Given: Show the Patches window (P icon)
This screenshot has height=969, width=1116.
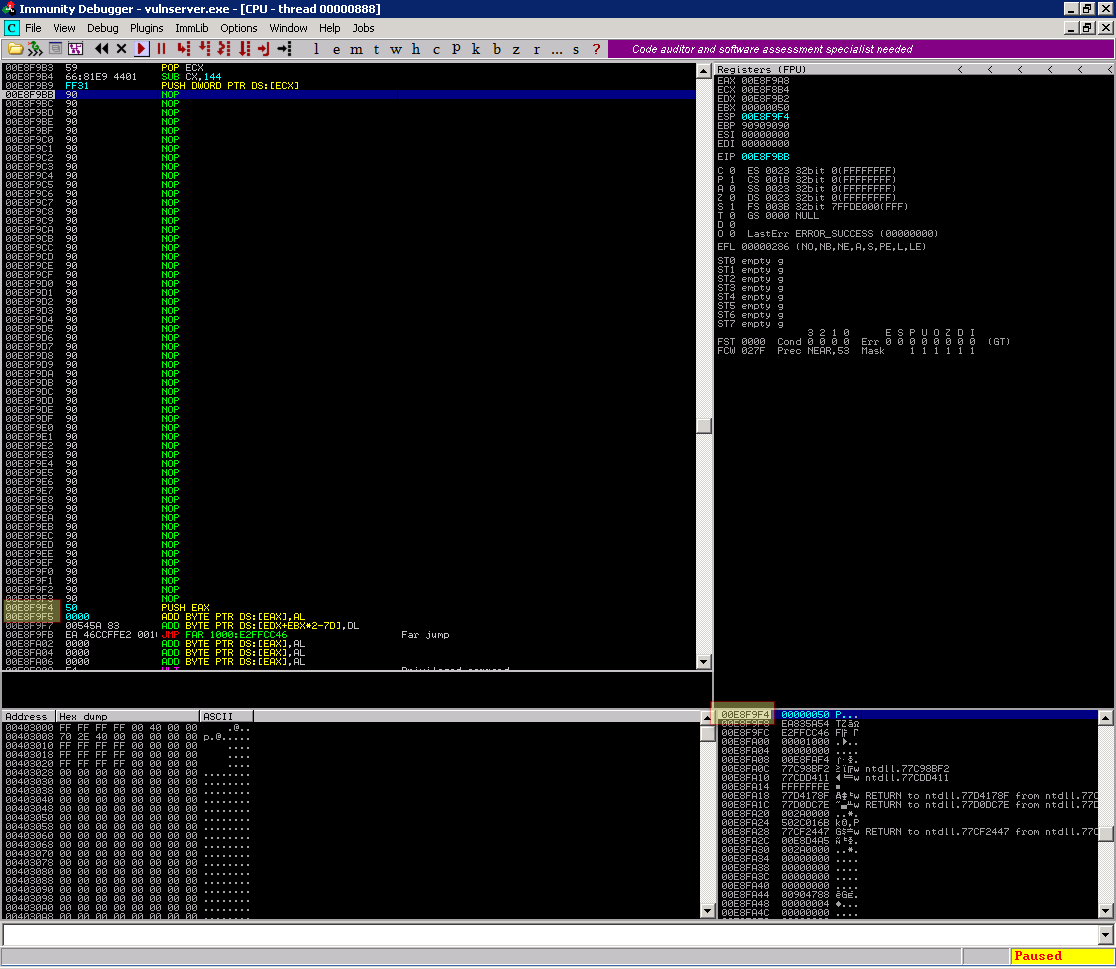Looking at the screenshot, I should click(x=456, y=49).
